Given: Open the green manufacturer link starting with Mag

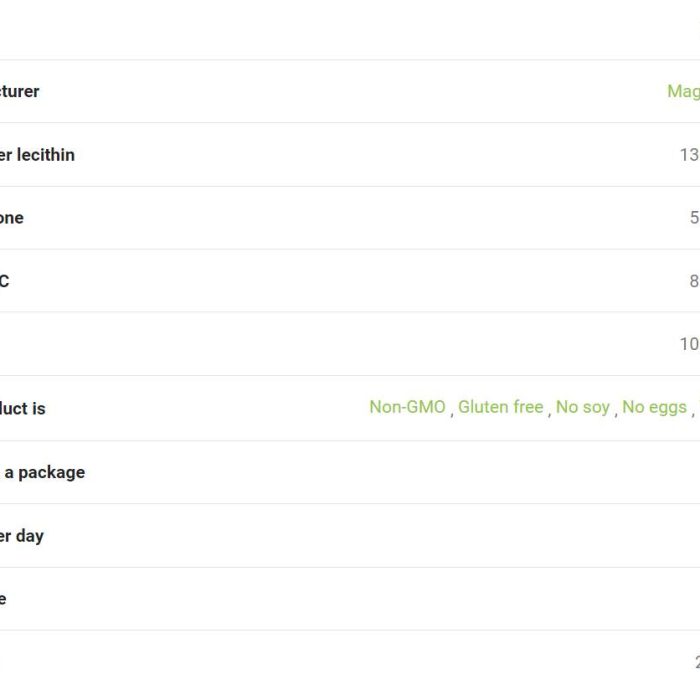Looking at the screenshot, I should point(683,92).
